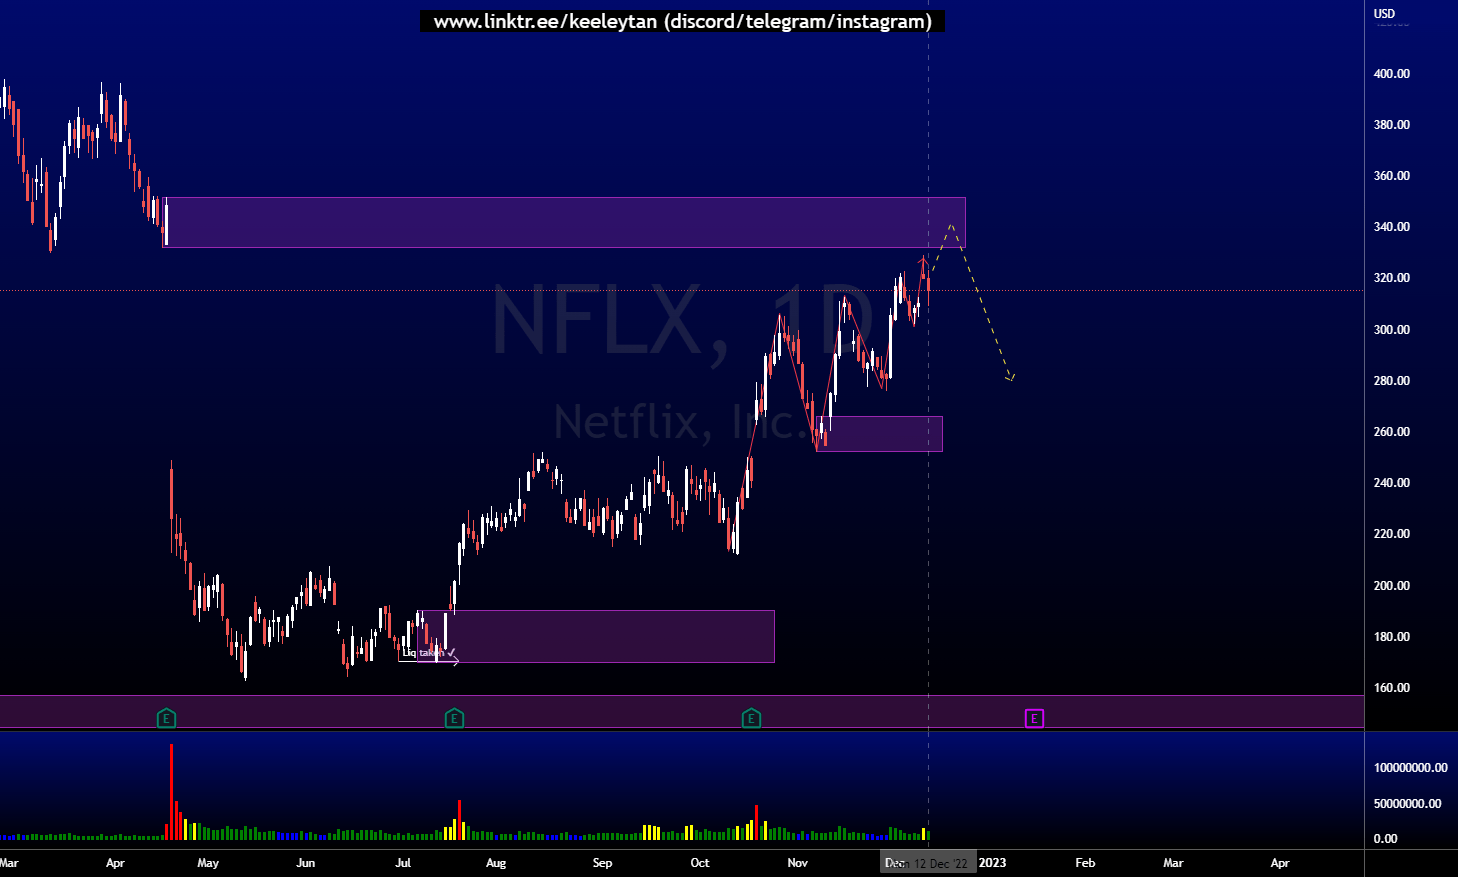Screen dimensions: 1458x877
Task: Click the May green earnings marker
Action: [x=167, y=718]
